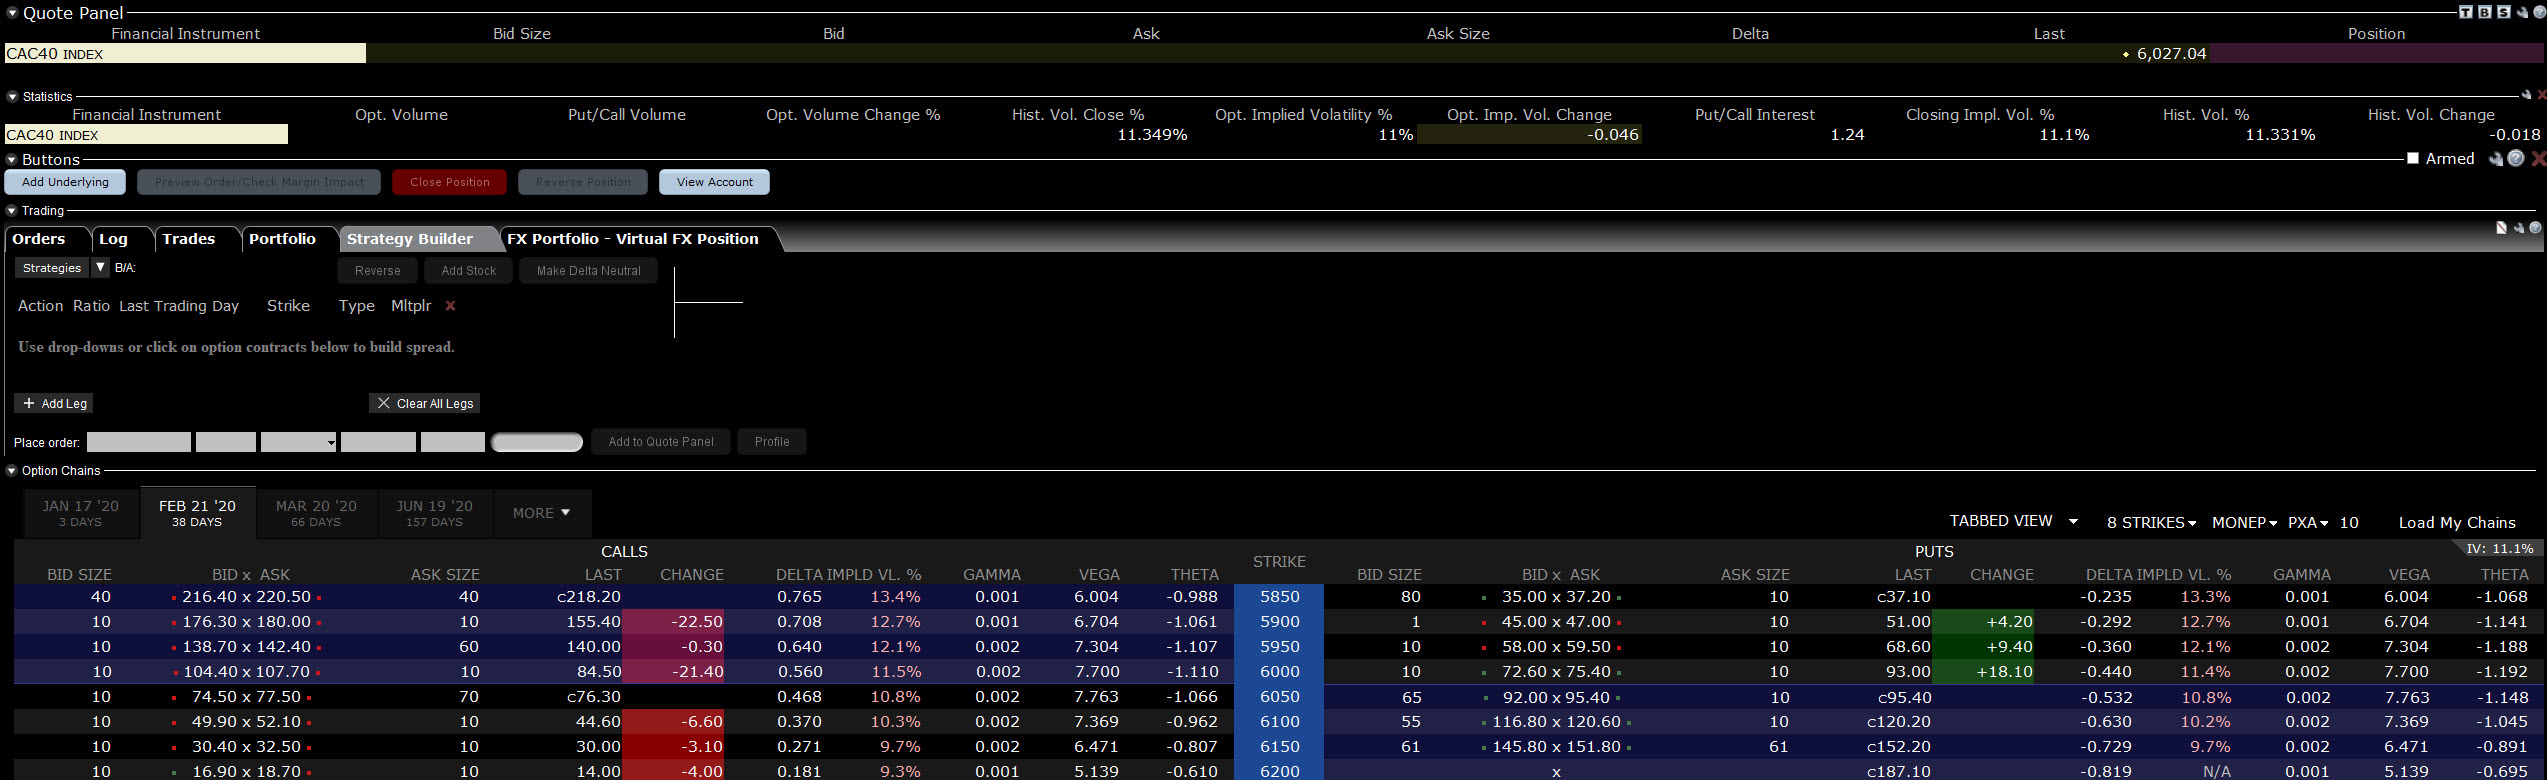Open the Strategies dropdown arrow
2547x780 pixels.
tap(100, 268)
